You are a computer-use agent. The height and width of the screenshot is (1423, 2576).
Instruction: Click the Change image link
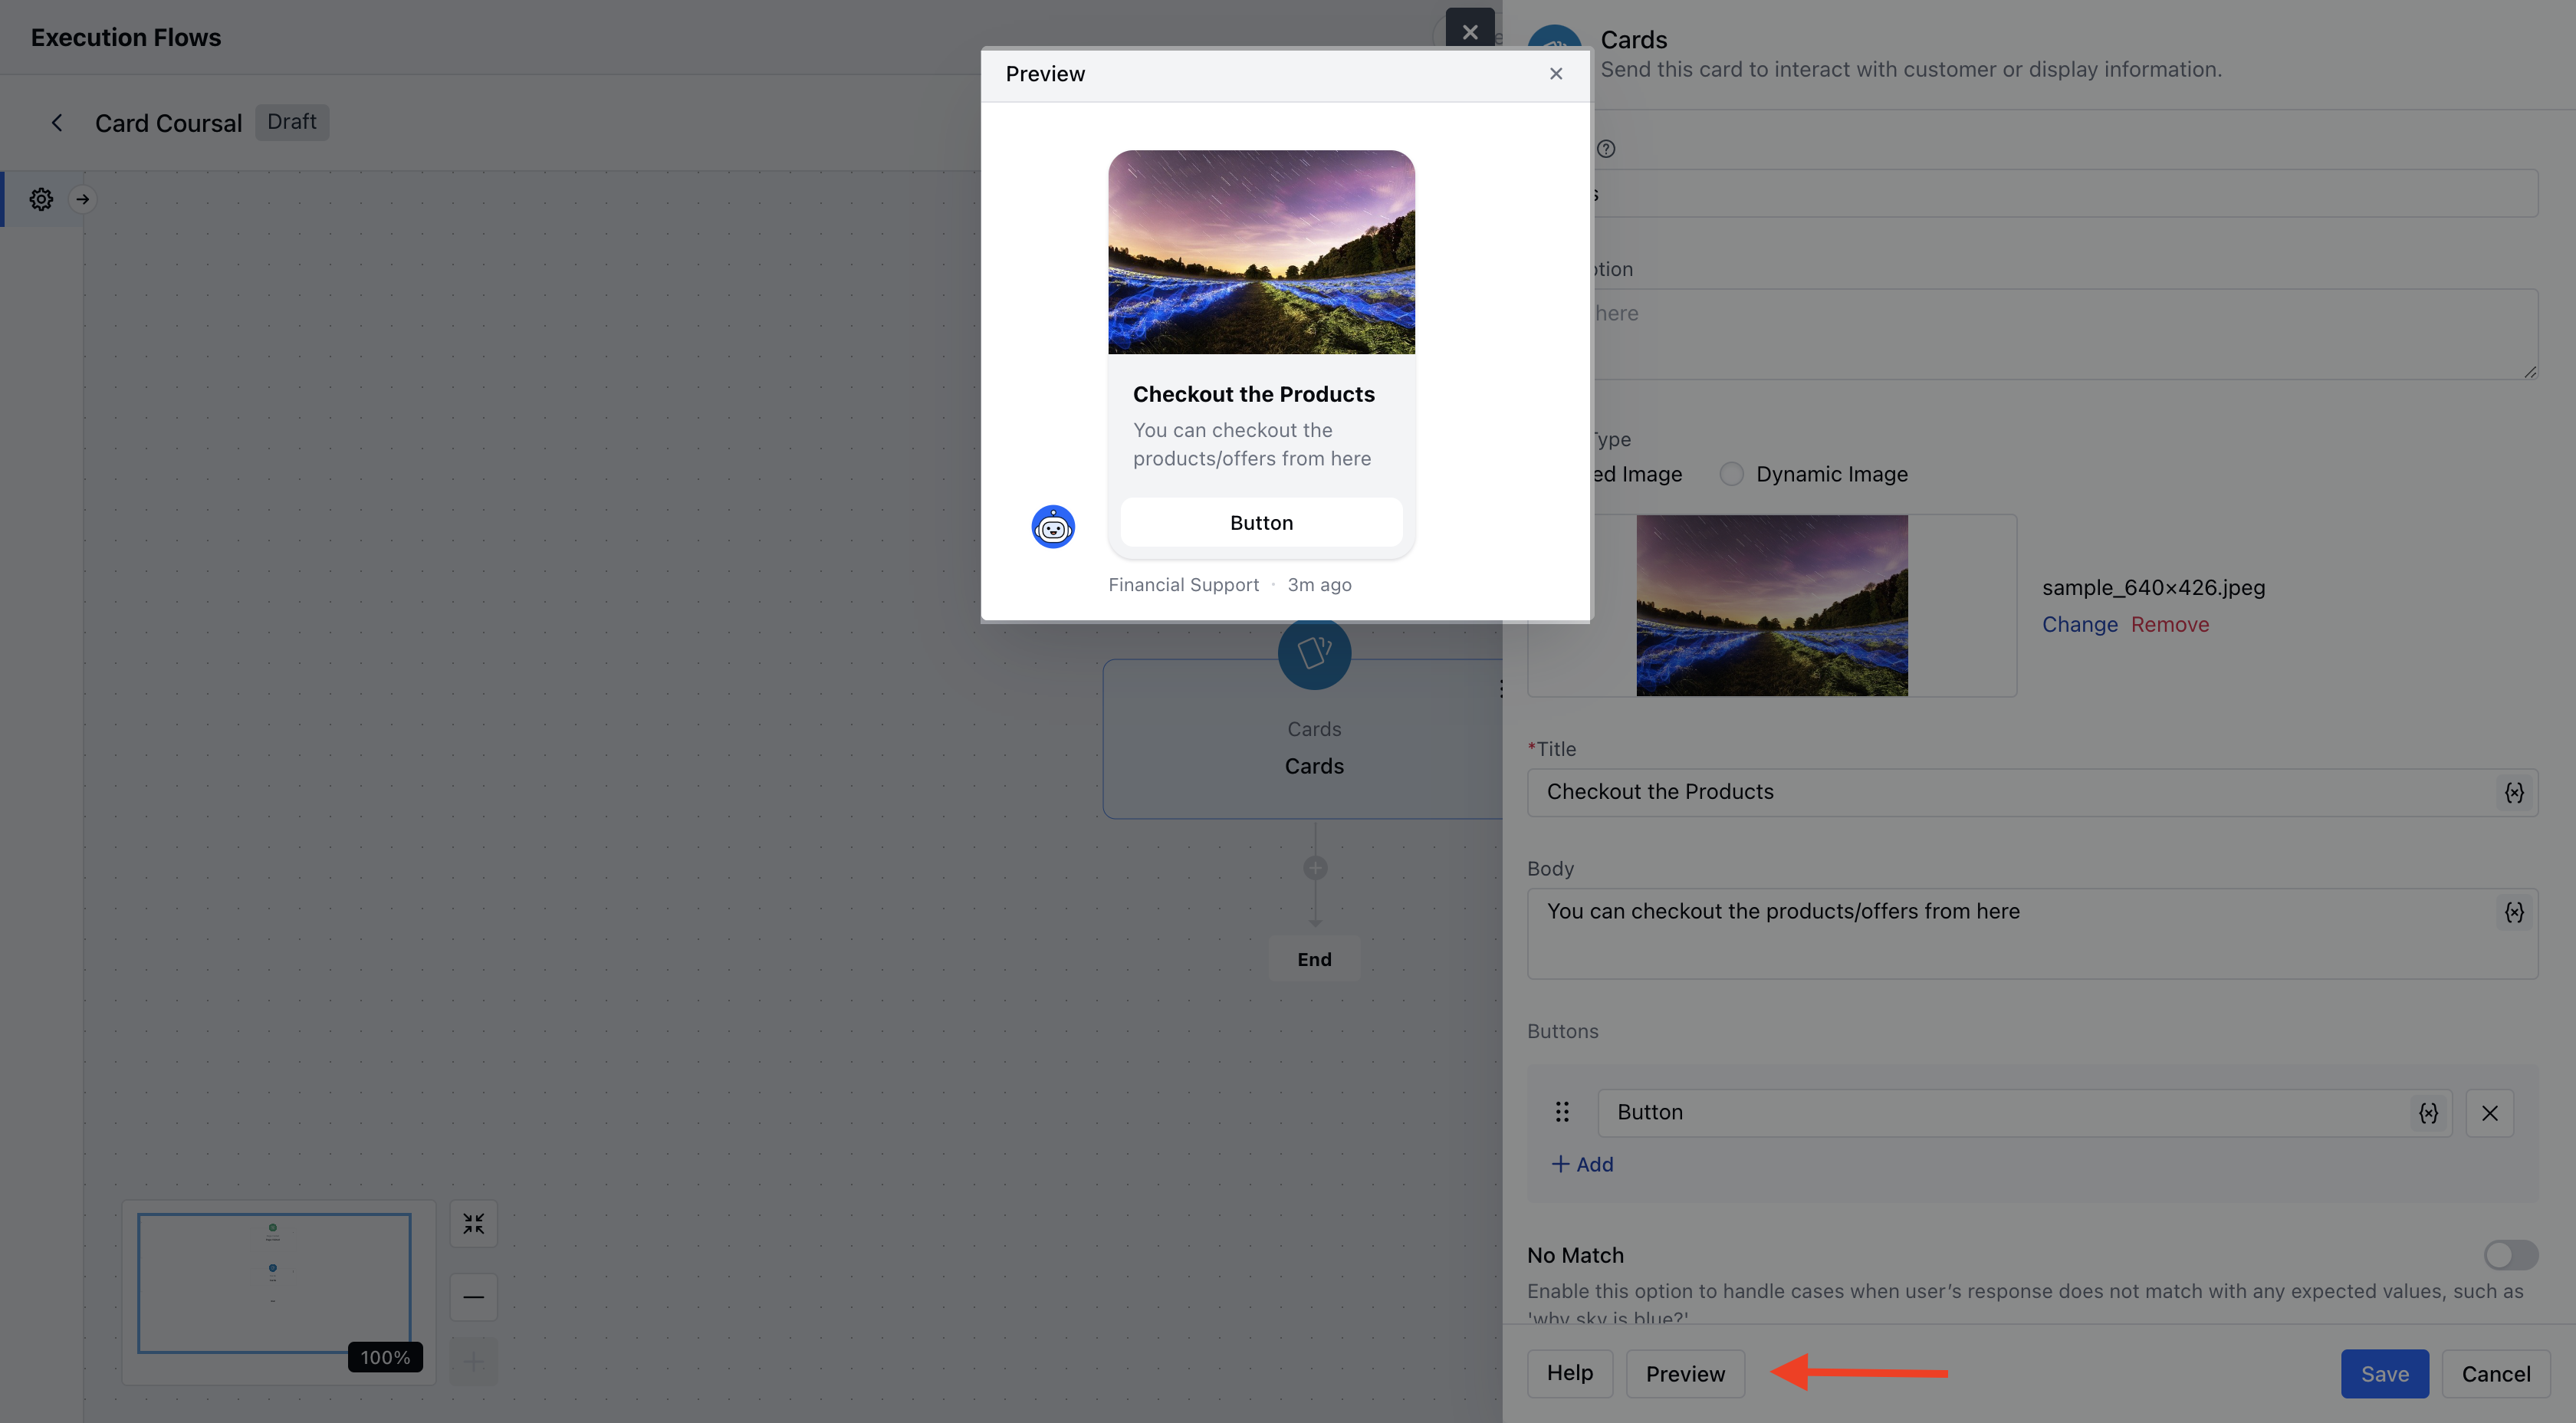2079,624
